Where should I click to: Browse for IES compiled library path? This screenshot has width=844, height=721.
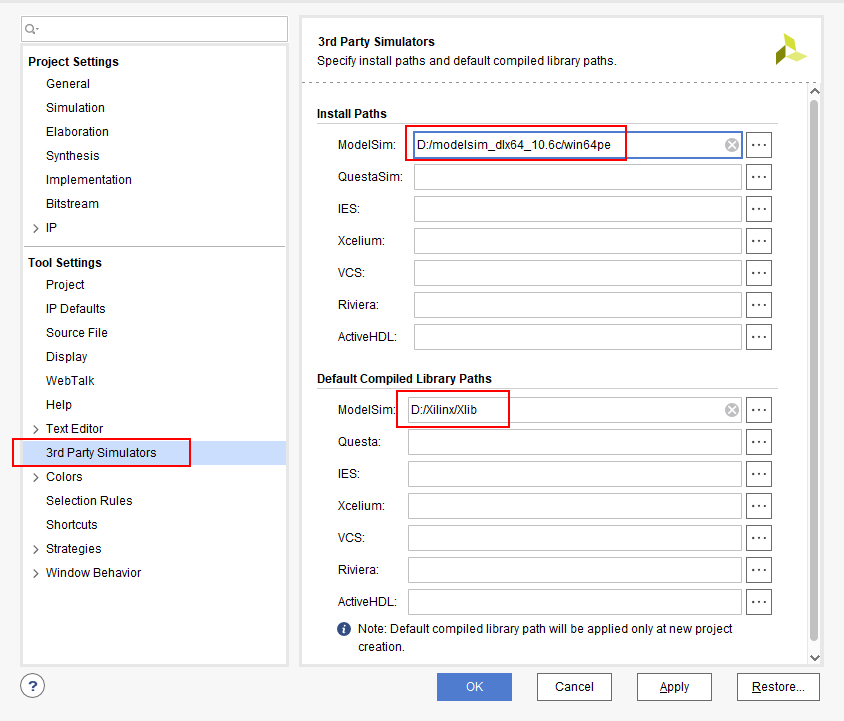758,474
